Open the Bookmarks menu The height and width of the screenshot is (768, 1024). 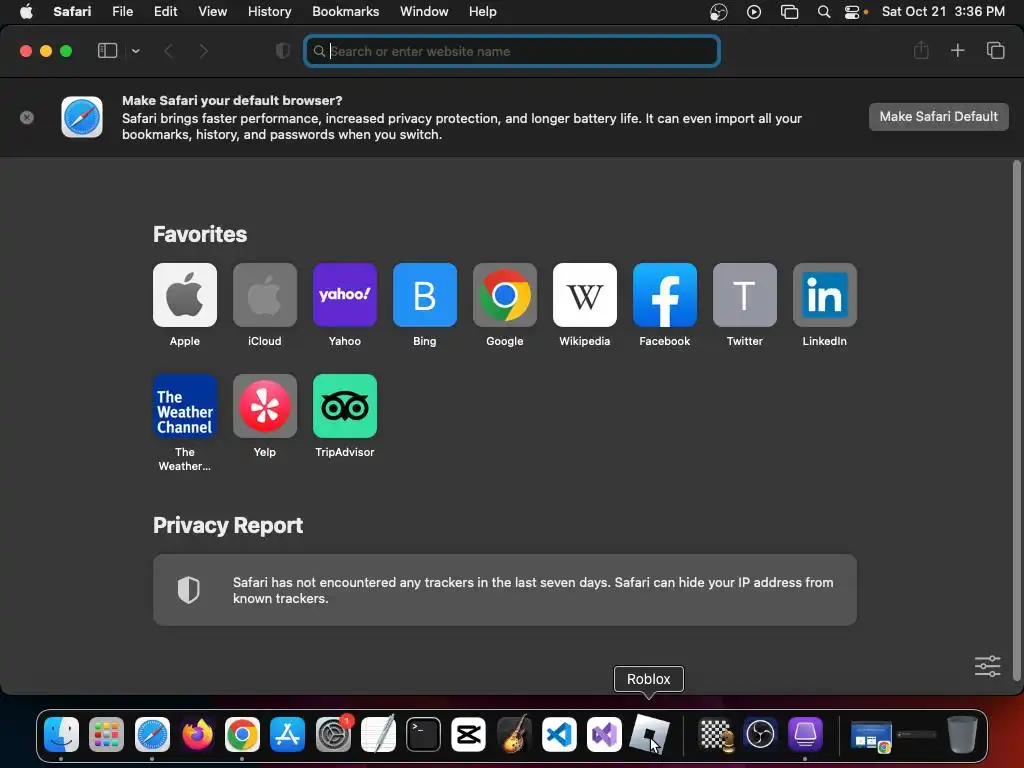(x=345, y=12)
